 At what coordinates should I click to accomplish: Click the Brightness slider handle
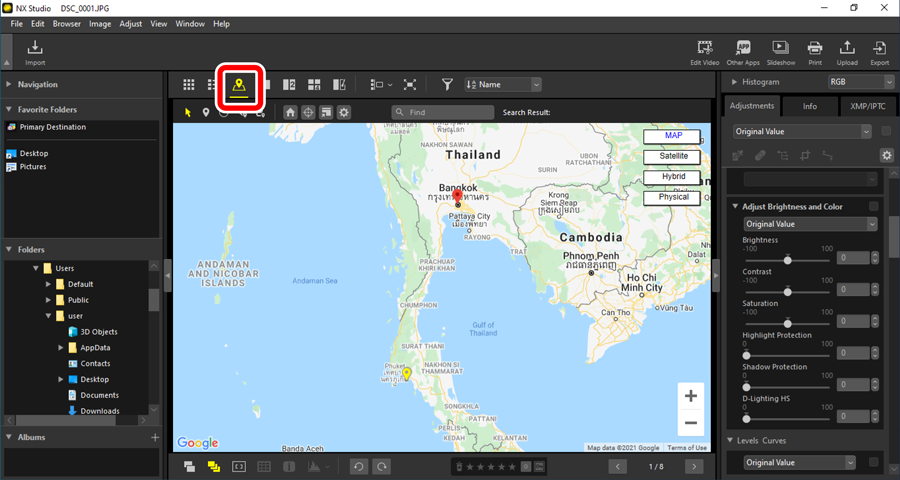click(788, 260)
